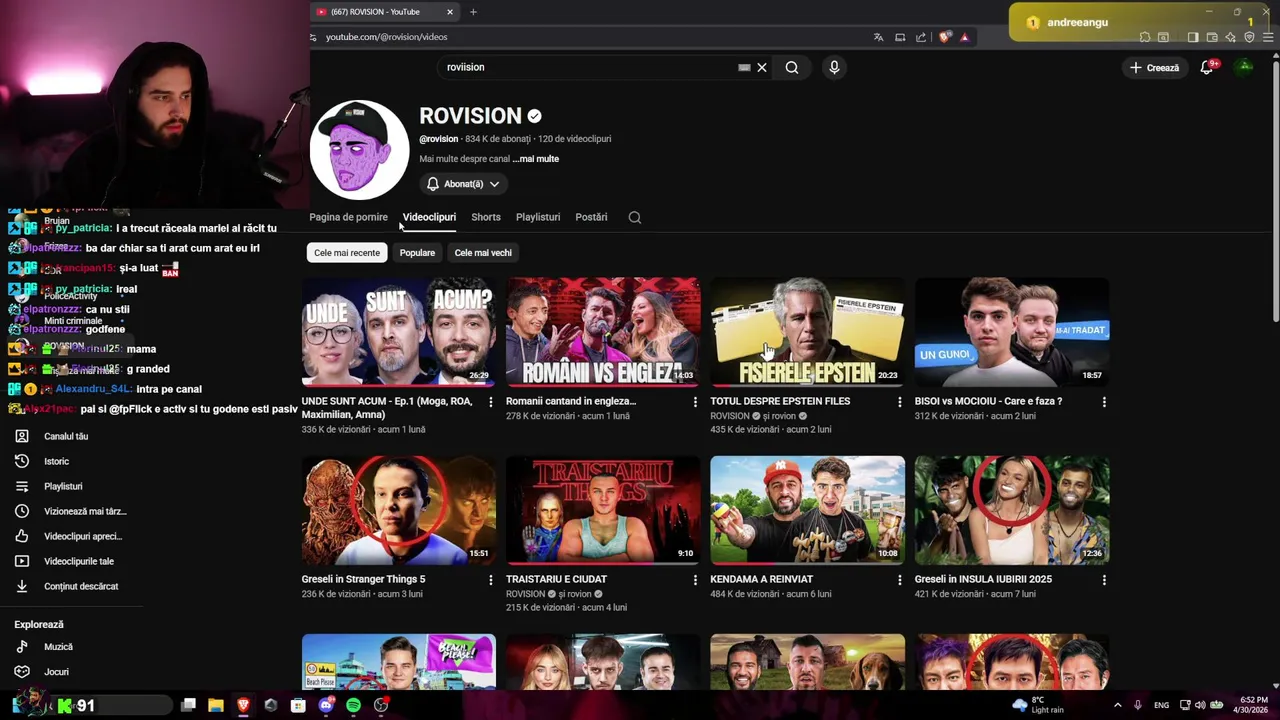The image size is (1280, 720).
Task: Switch to the Shorts tab
Action: coord(486,217)
